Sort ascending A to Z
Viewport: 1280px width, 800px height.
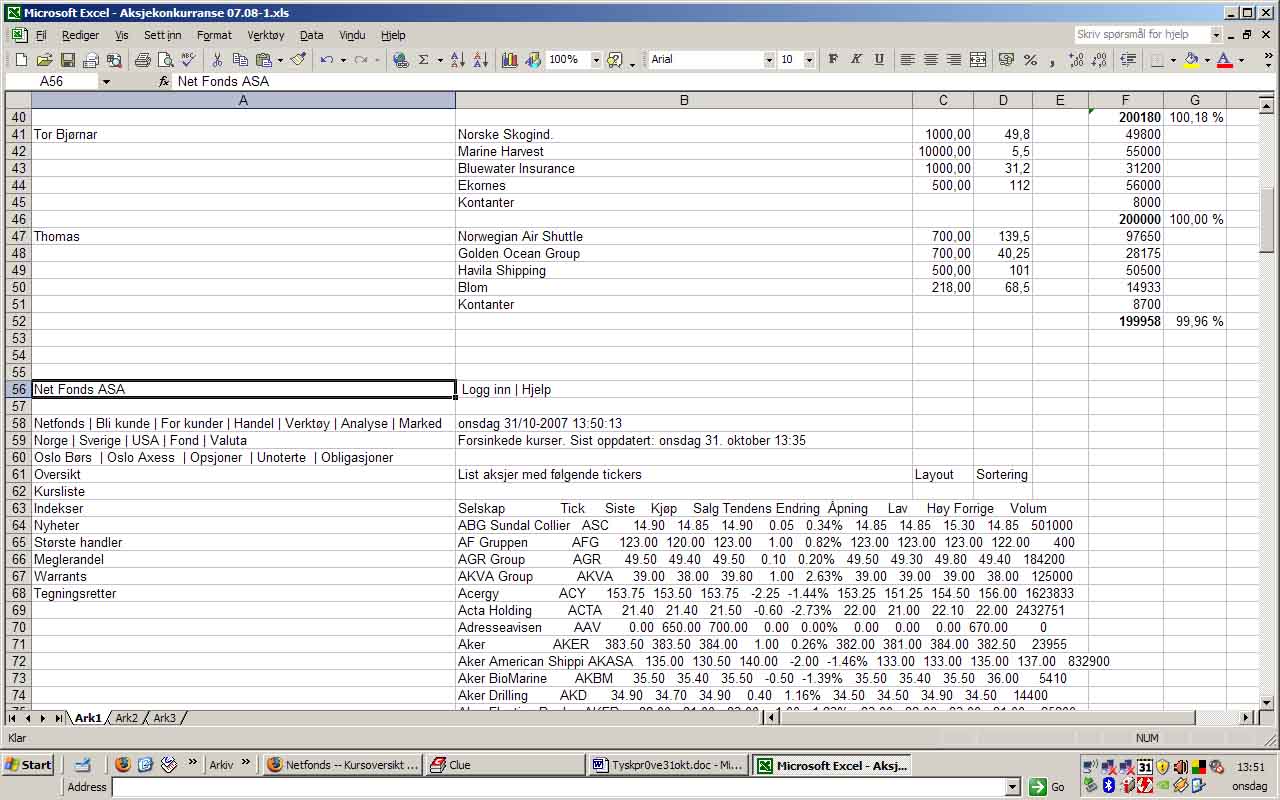tap(457, 60)
